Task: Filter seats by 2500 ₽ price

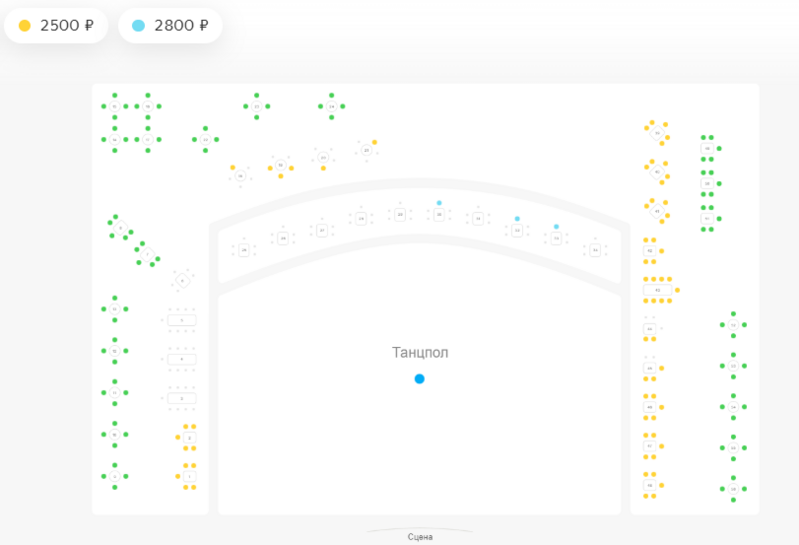Action: pos(56,25)
